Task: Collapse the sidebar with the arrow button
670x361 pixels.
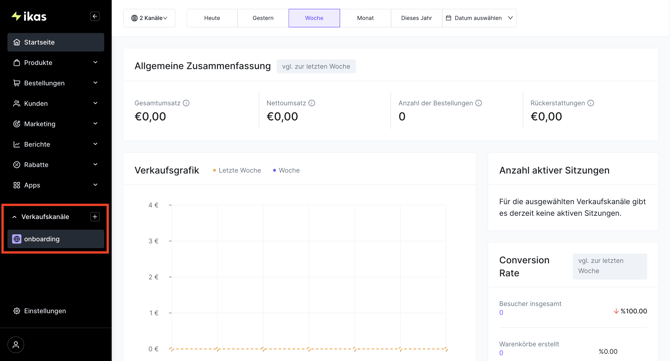Action: 95,16
